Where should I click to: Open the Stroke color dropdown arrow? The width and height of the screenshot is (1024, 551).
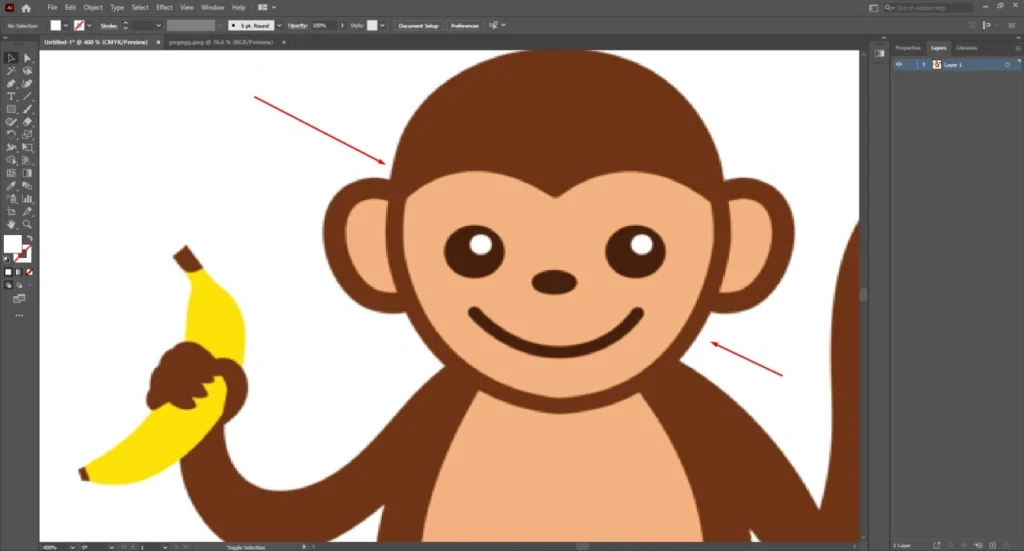click(x=89, y=25)
